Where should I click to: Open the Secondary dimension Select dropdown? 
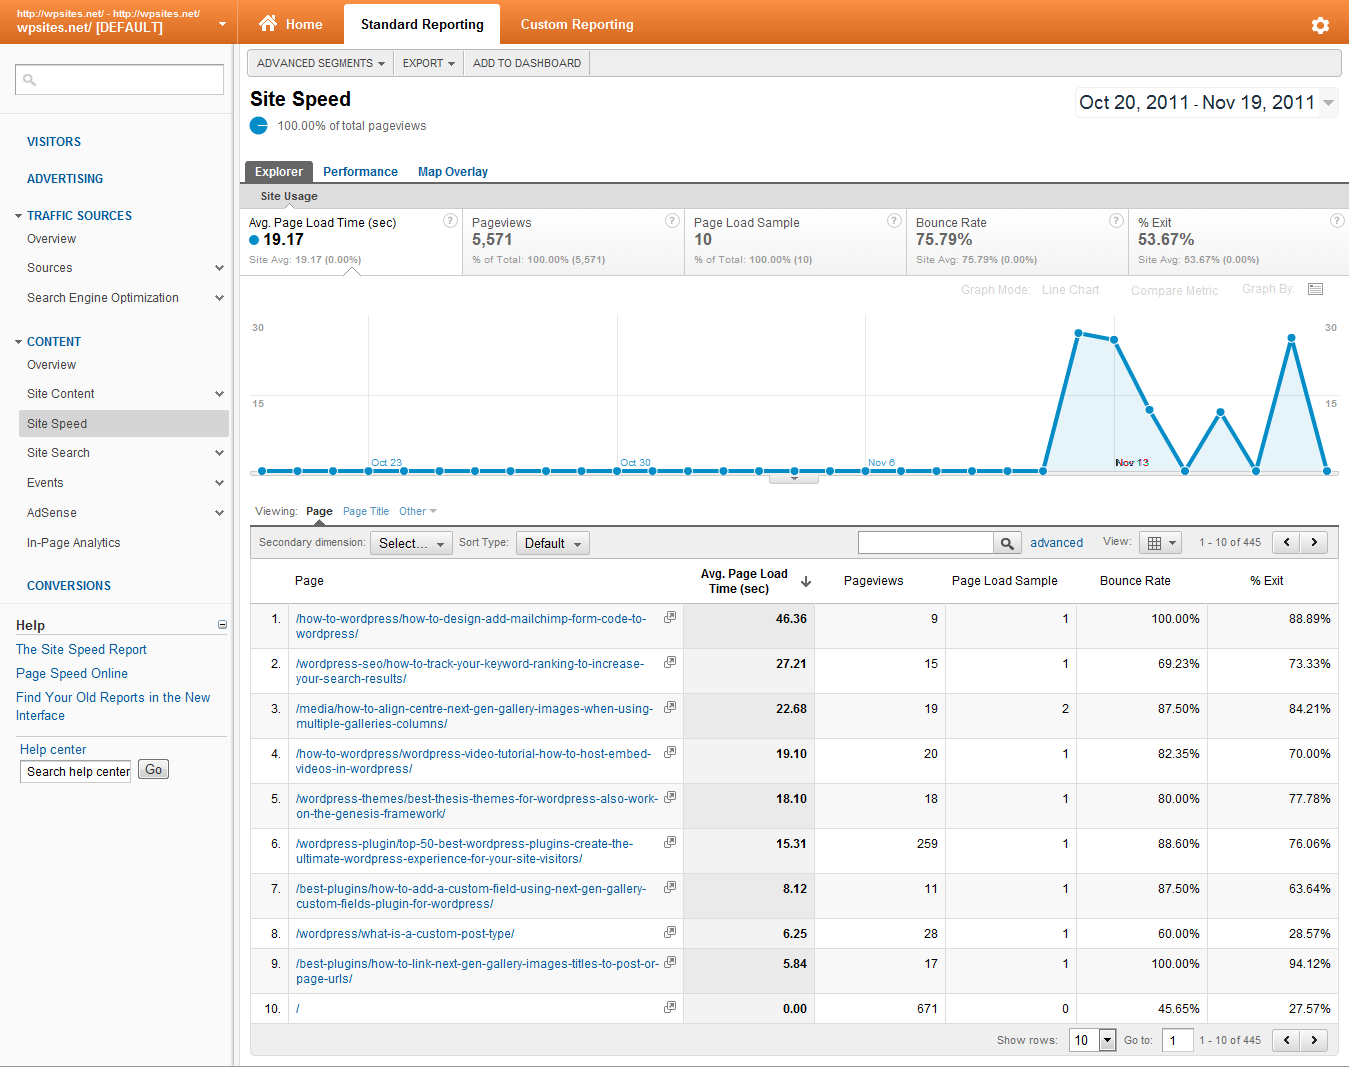411,543
